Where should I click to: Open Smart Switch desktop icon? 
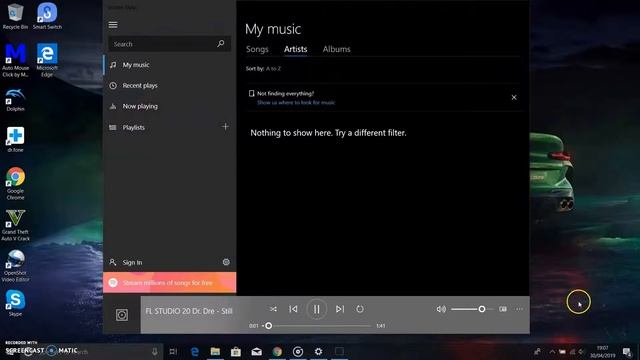click(x=47, y=16)
